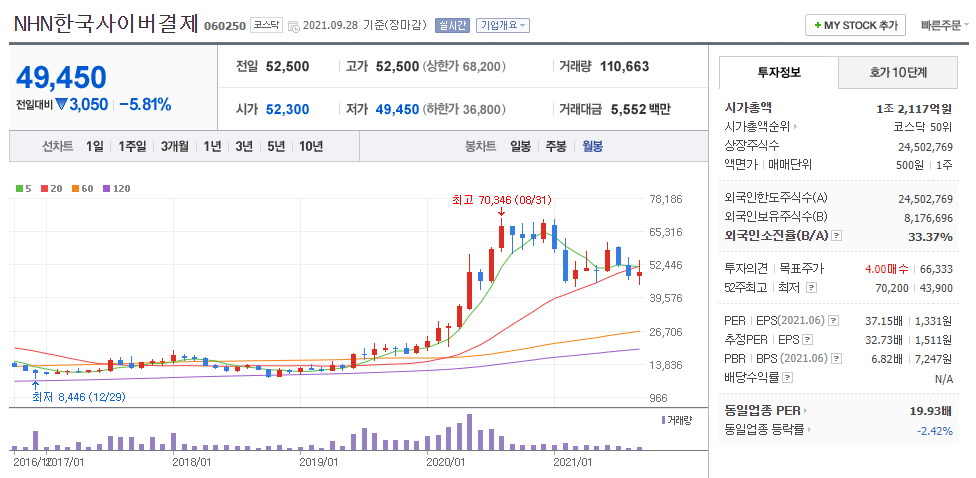Select the 5년 line chart period
The height and width of the screenshot is (478, 976).
(276, 147)
